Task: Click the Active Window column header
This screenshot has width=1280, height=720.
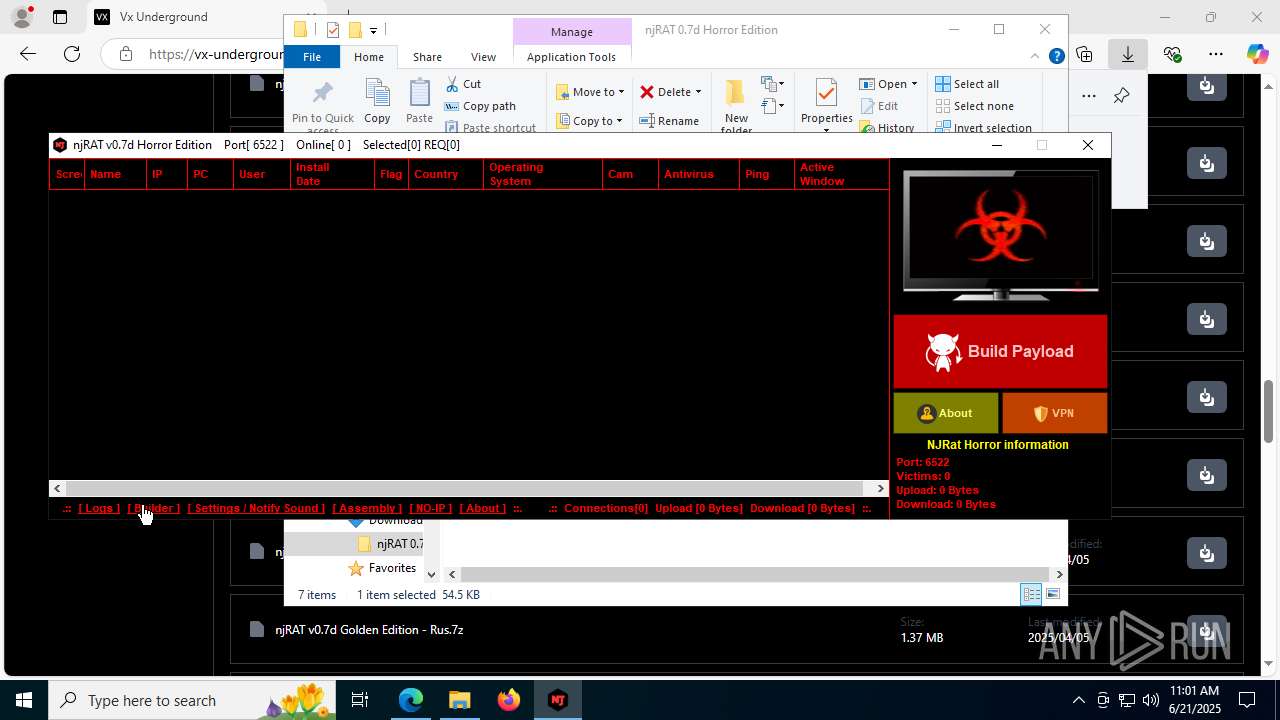Action: [841, 174]
